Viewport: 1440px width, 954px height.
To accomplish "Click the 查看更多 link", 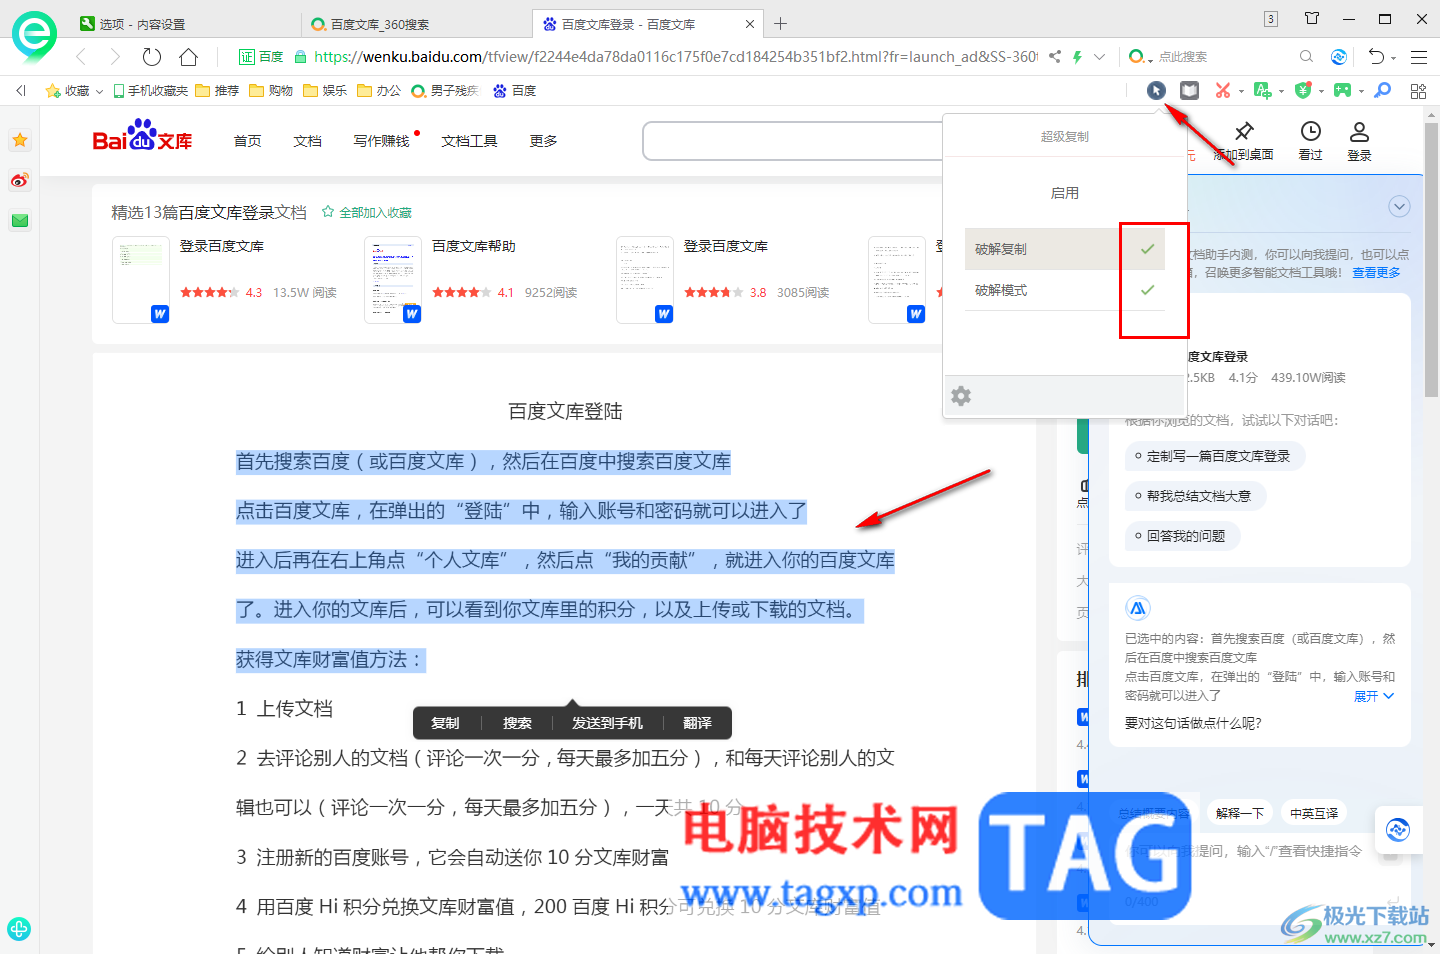I will 1376,272.
